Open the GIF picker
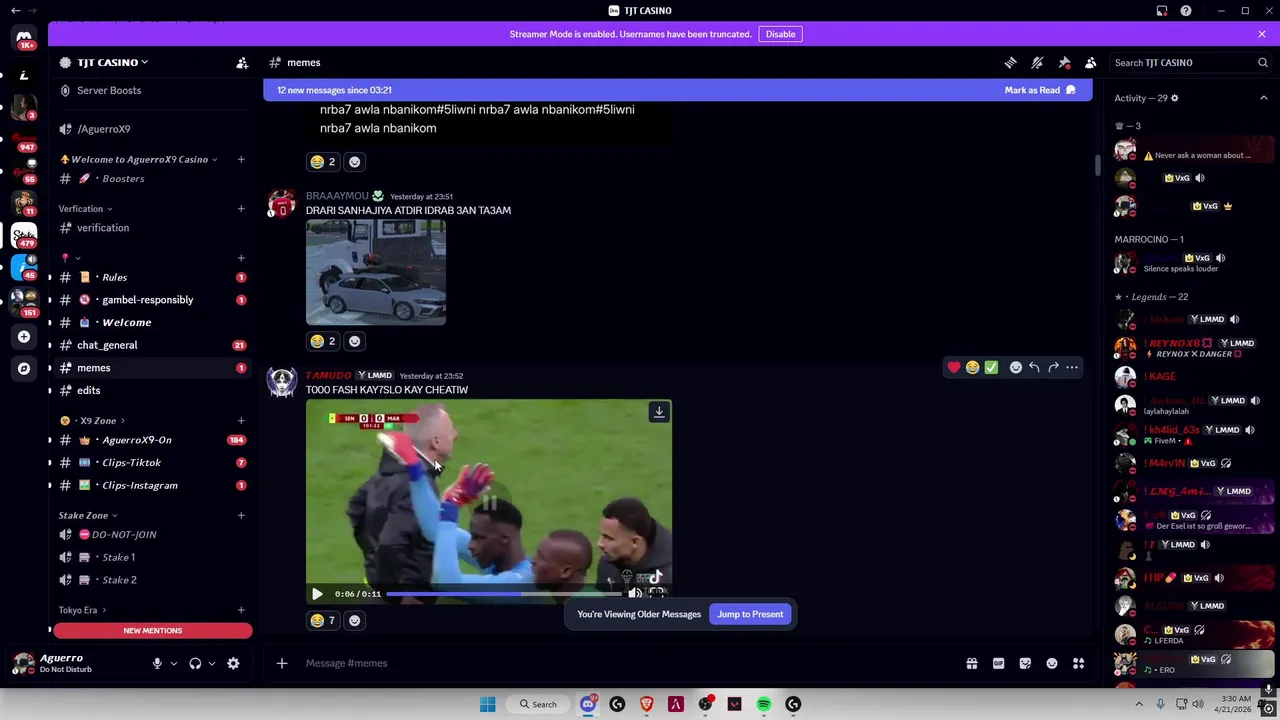Viewport: 1280px width, 720px height. point(998,663)
